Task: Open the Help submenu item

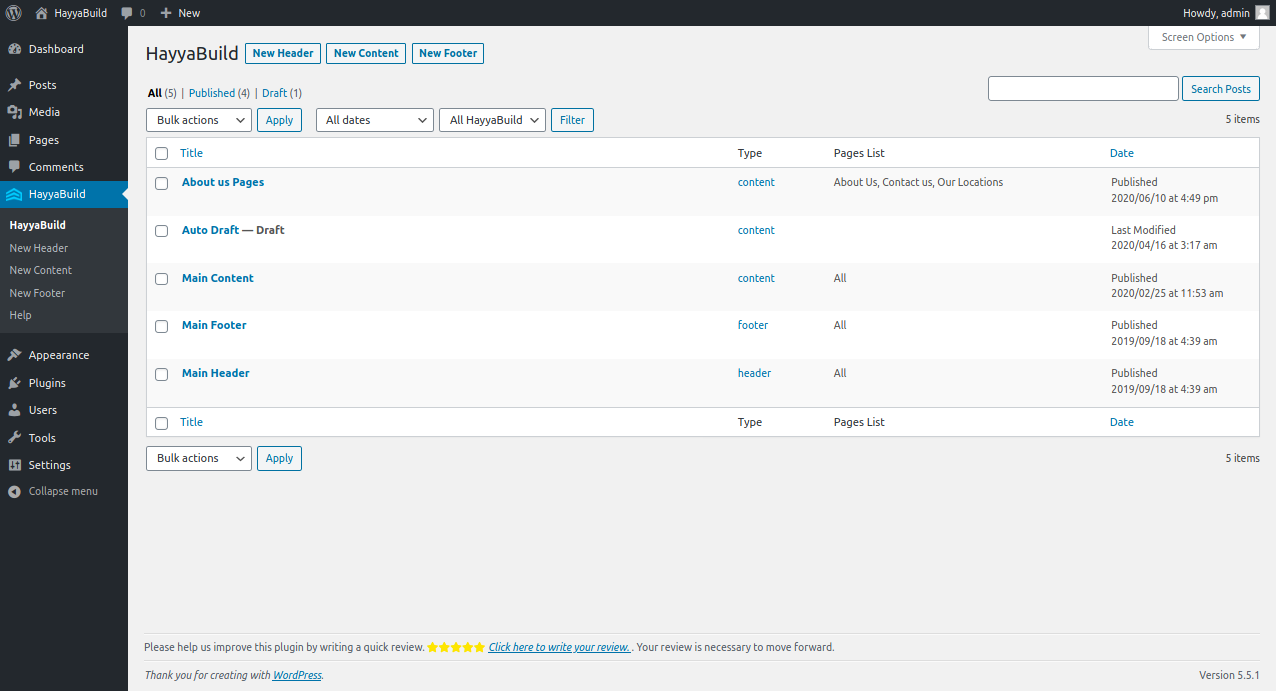Action: coord(20,315)
